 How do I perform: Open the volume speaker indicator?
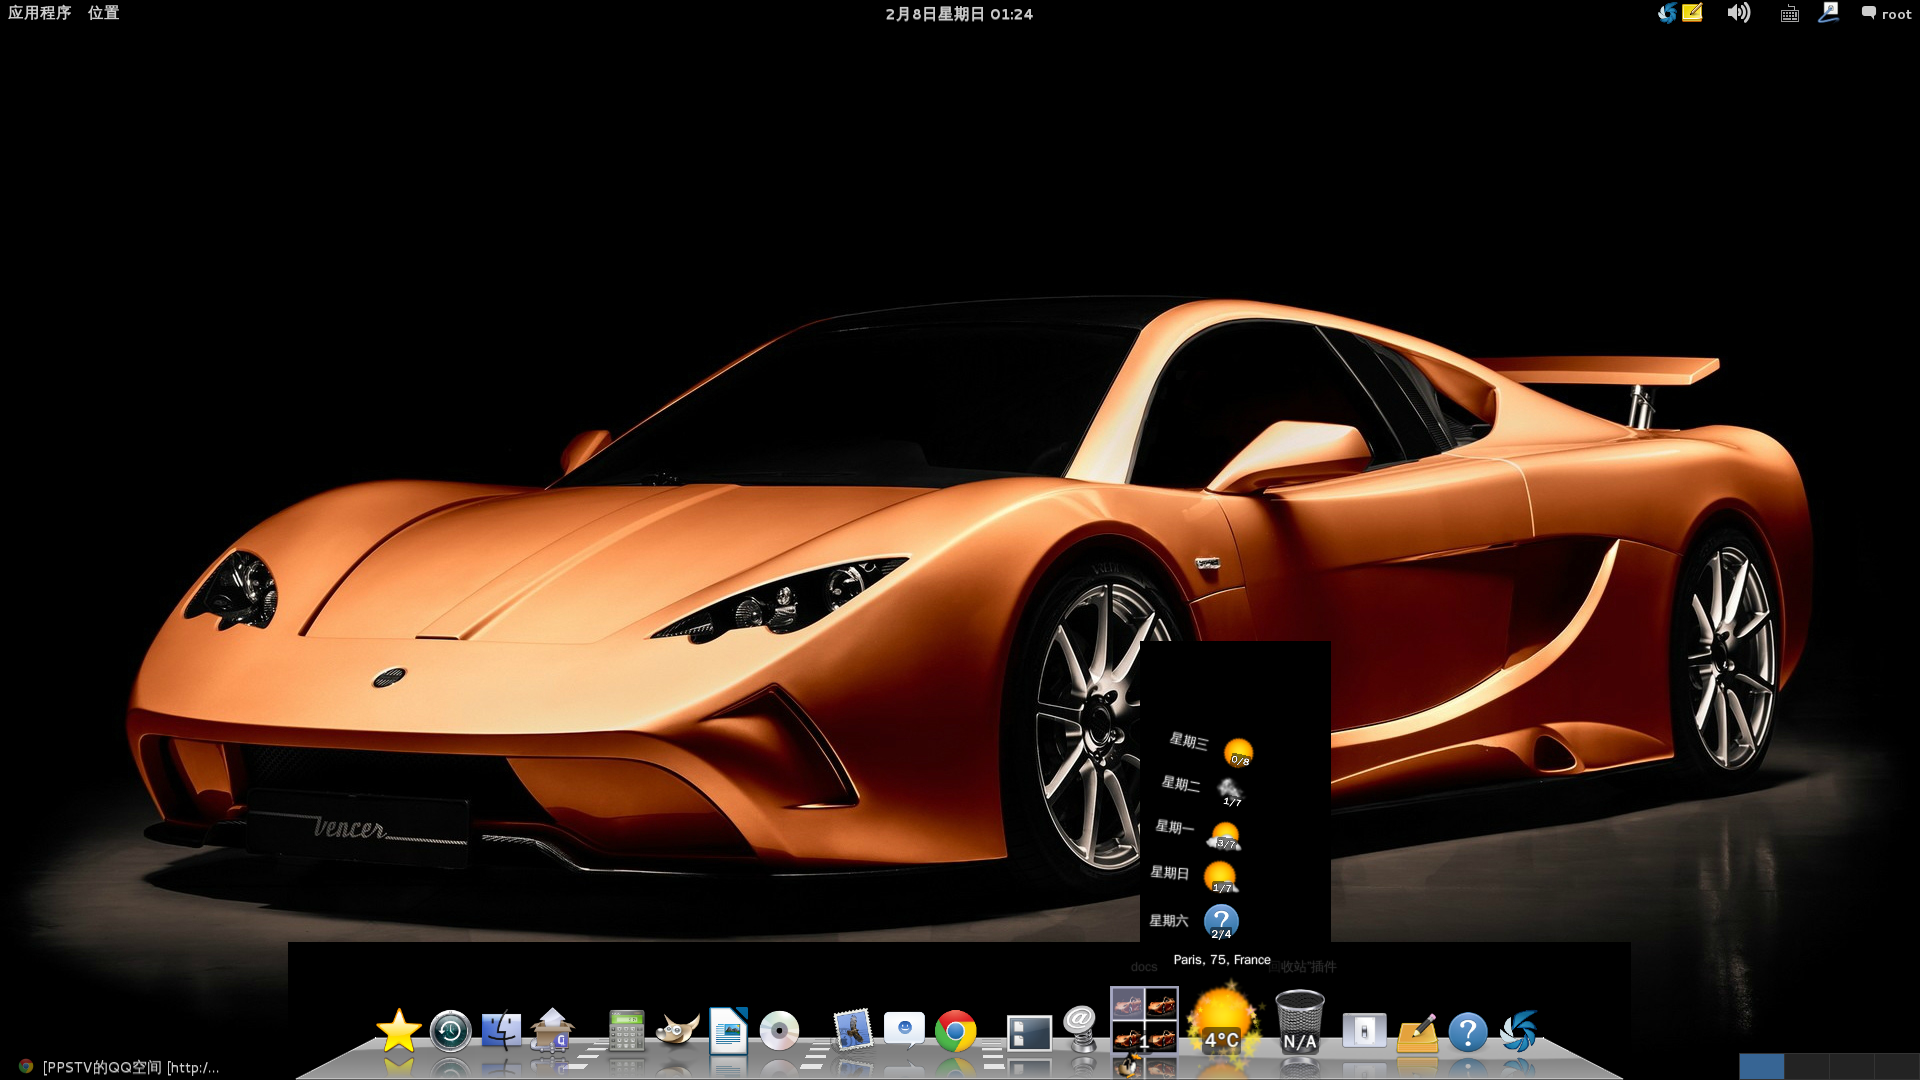(1739, 13)
